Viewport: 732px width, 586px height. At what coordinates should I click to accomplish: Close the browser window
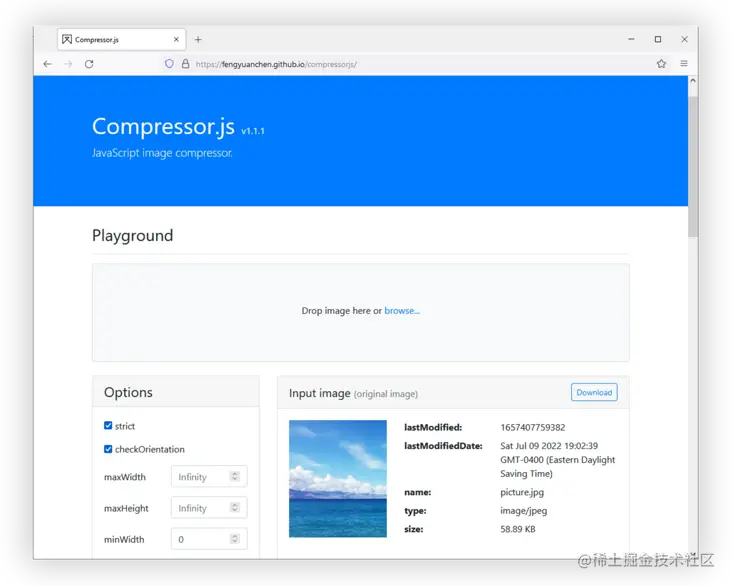684,39
